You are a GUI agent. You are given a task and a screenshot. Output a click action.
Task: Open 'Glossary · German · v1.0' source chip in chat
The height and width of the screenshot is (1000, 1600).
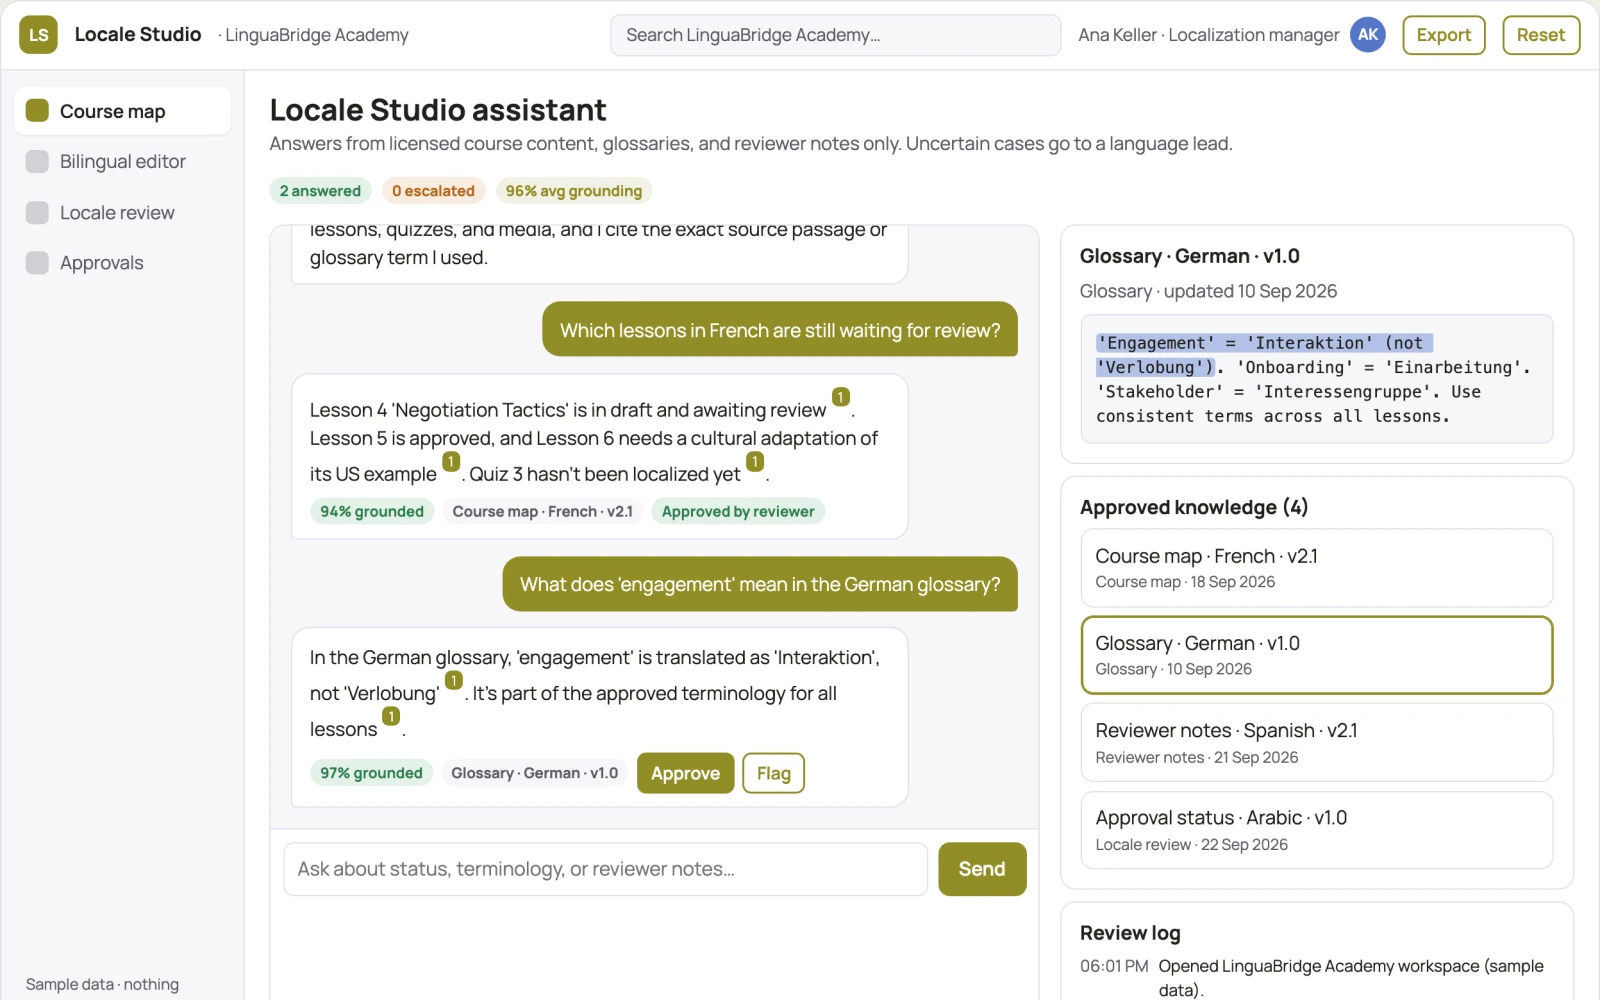534,773
